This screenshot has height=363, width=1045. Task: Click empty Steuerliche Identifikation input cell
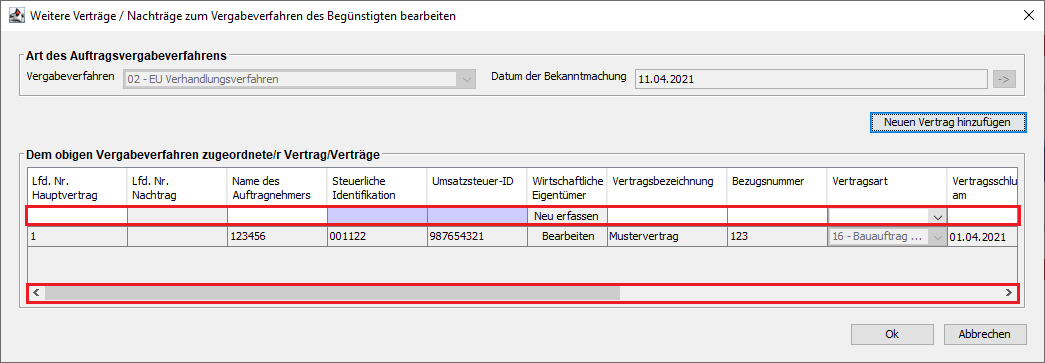point(377,216)
